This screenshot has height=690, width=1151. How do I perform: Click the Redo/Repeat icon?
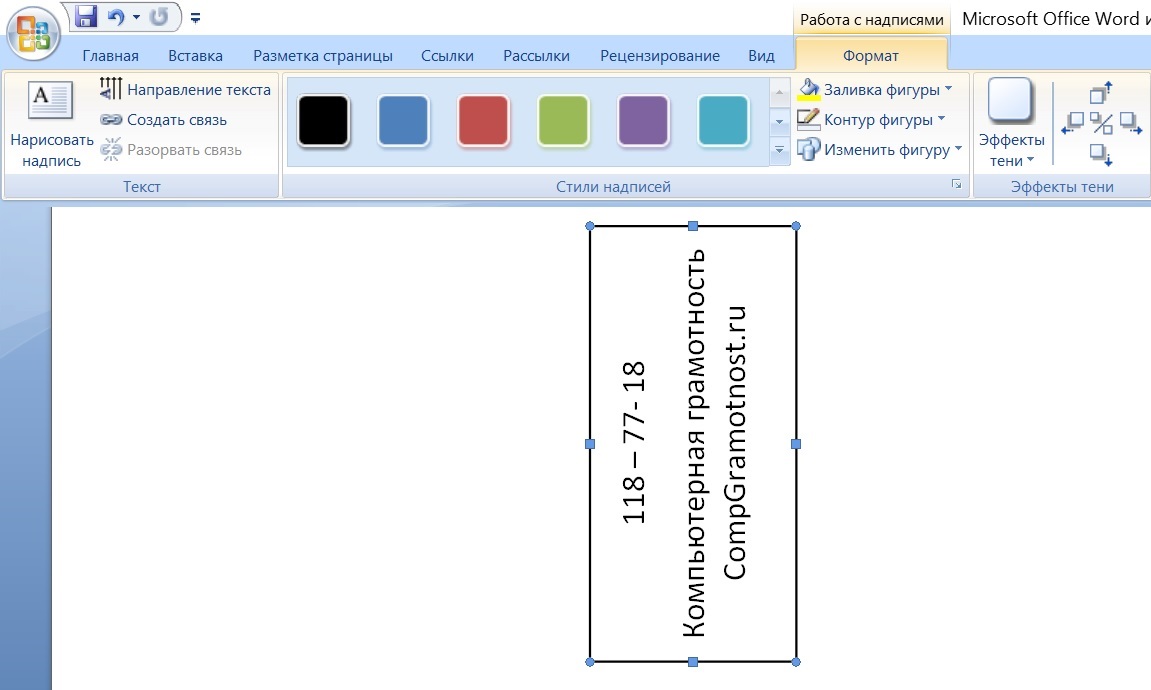click(159, 16)
